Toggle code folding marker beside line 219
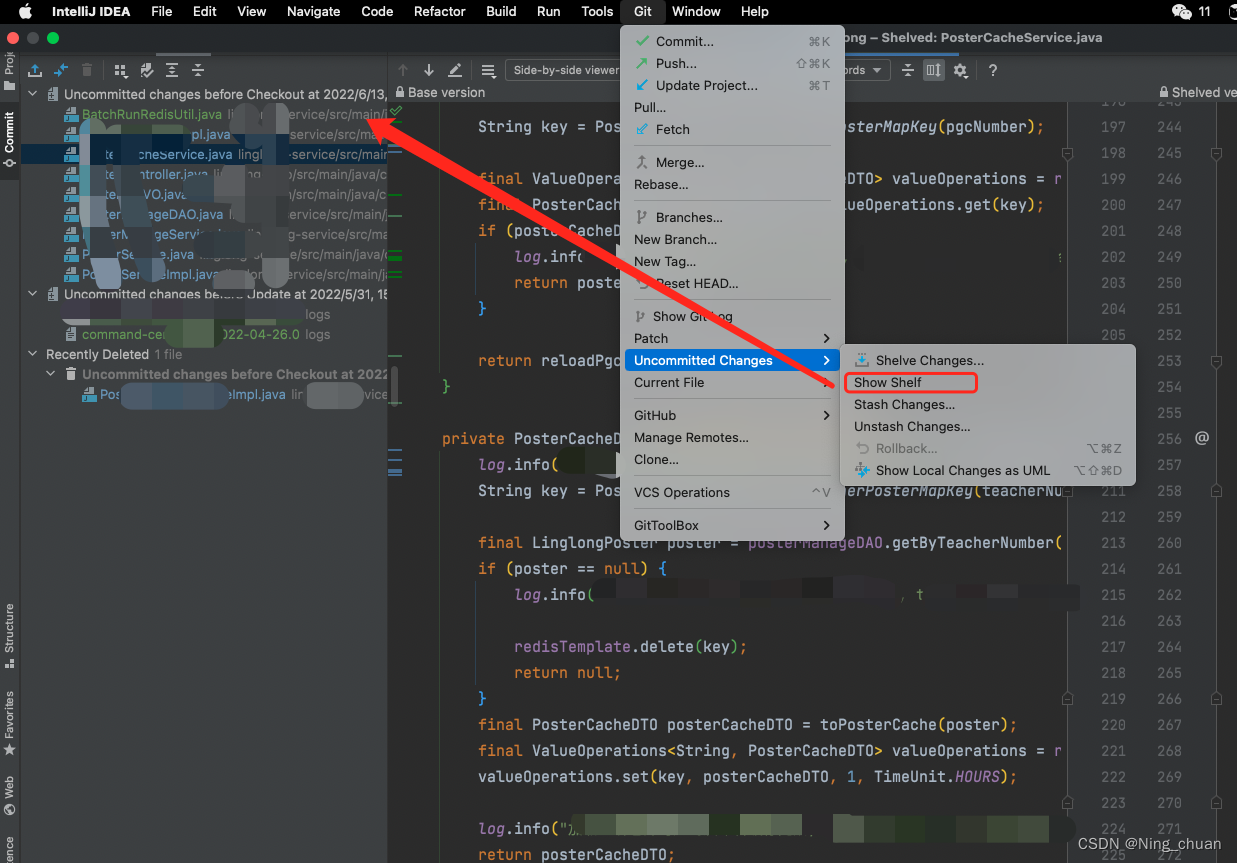 [1067, 699]
